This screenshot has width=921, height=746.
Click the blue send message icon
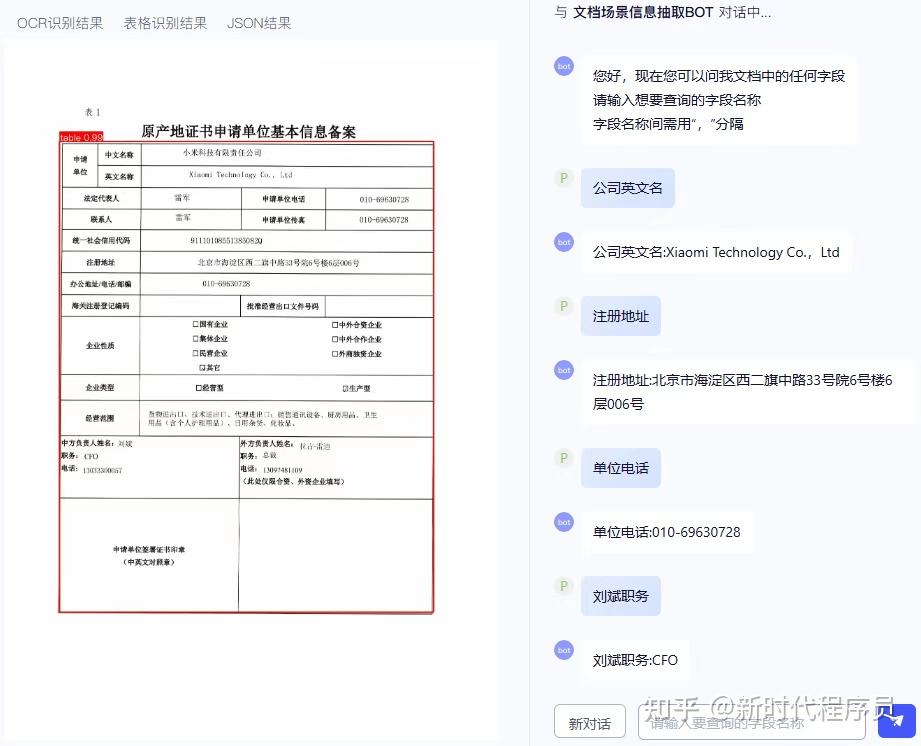click(x=897, y=721)
